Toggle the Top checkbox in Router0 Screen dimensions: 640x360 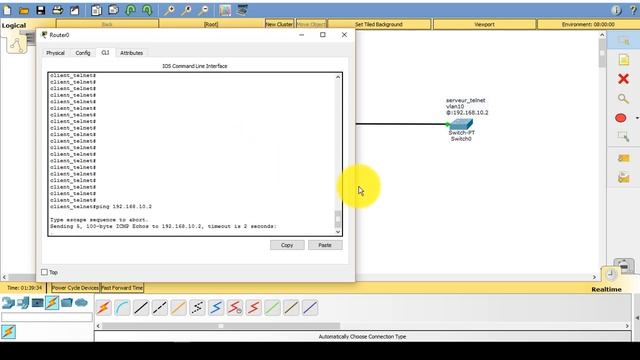(x=44, y=272)
